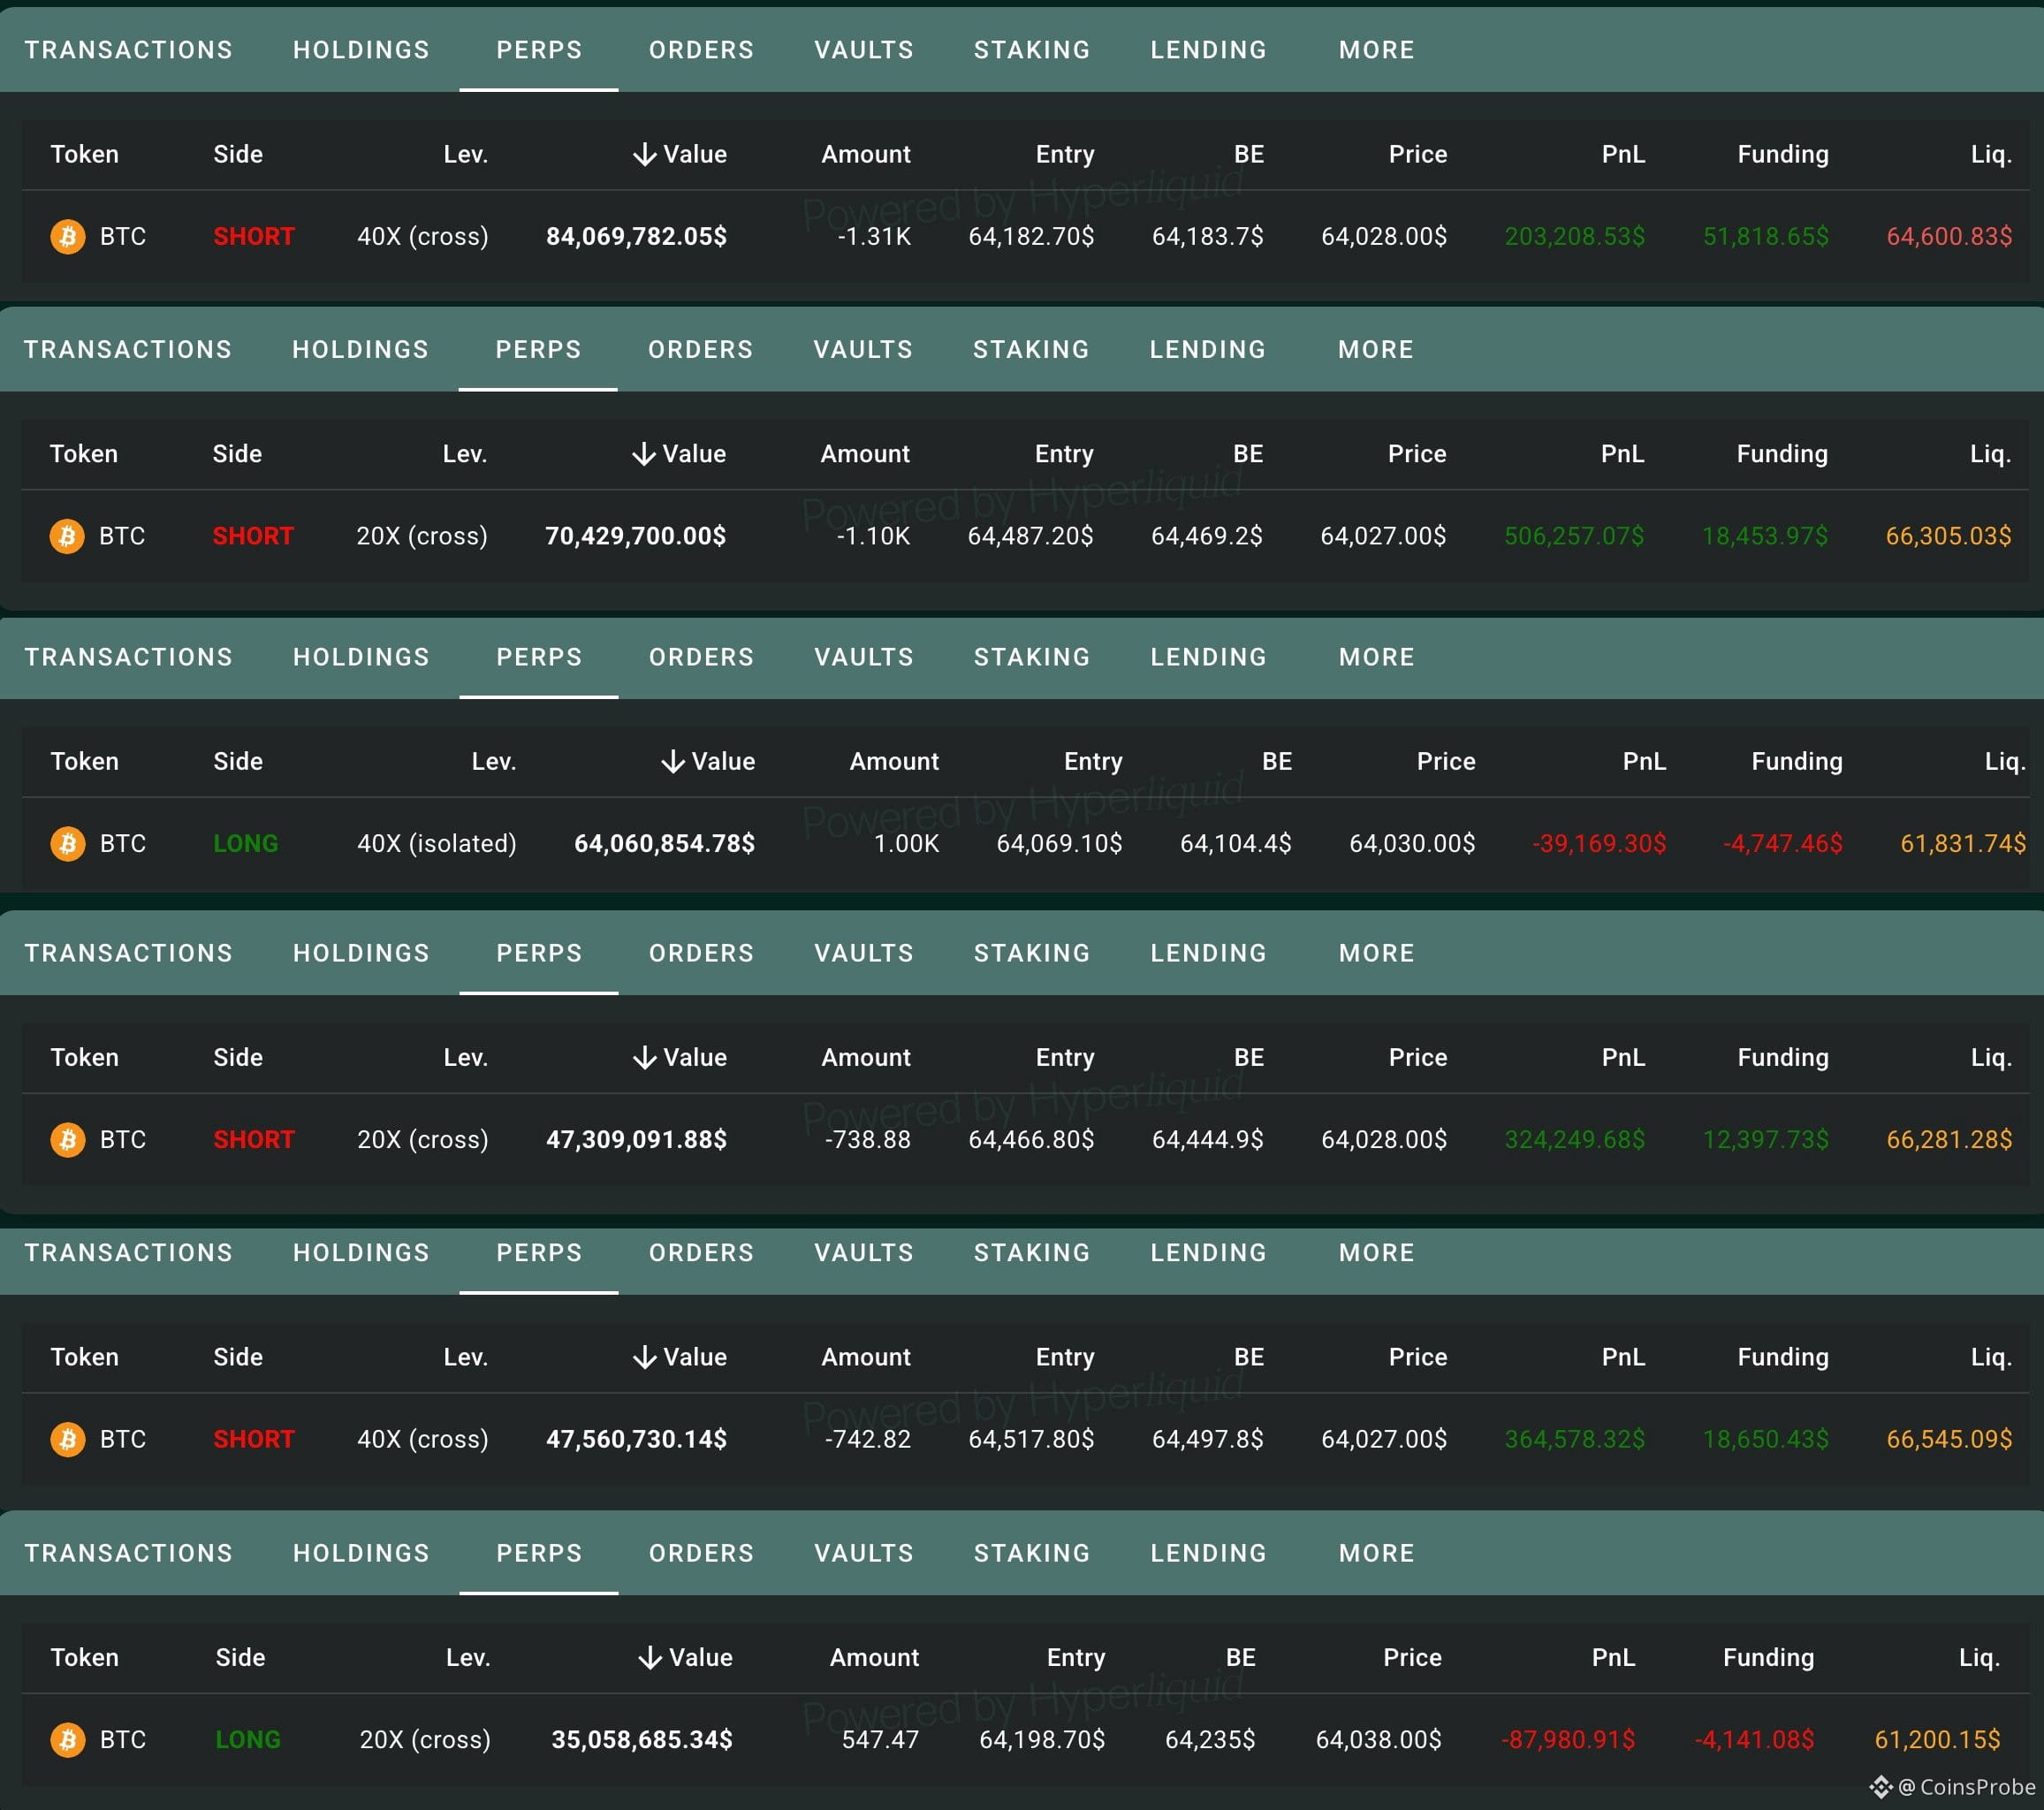Click the 66,545.09$ liquidation price

pyautogui.click(x=1949, y=1440)
